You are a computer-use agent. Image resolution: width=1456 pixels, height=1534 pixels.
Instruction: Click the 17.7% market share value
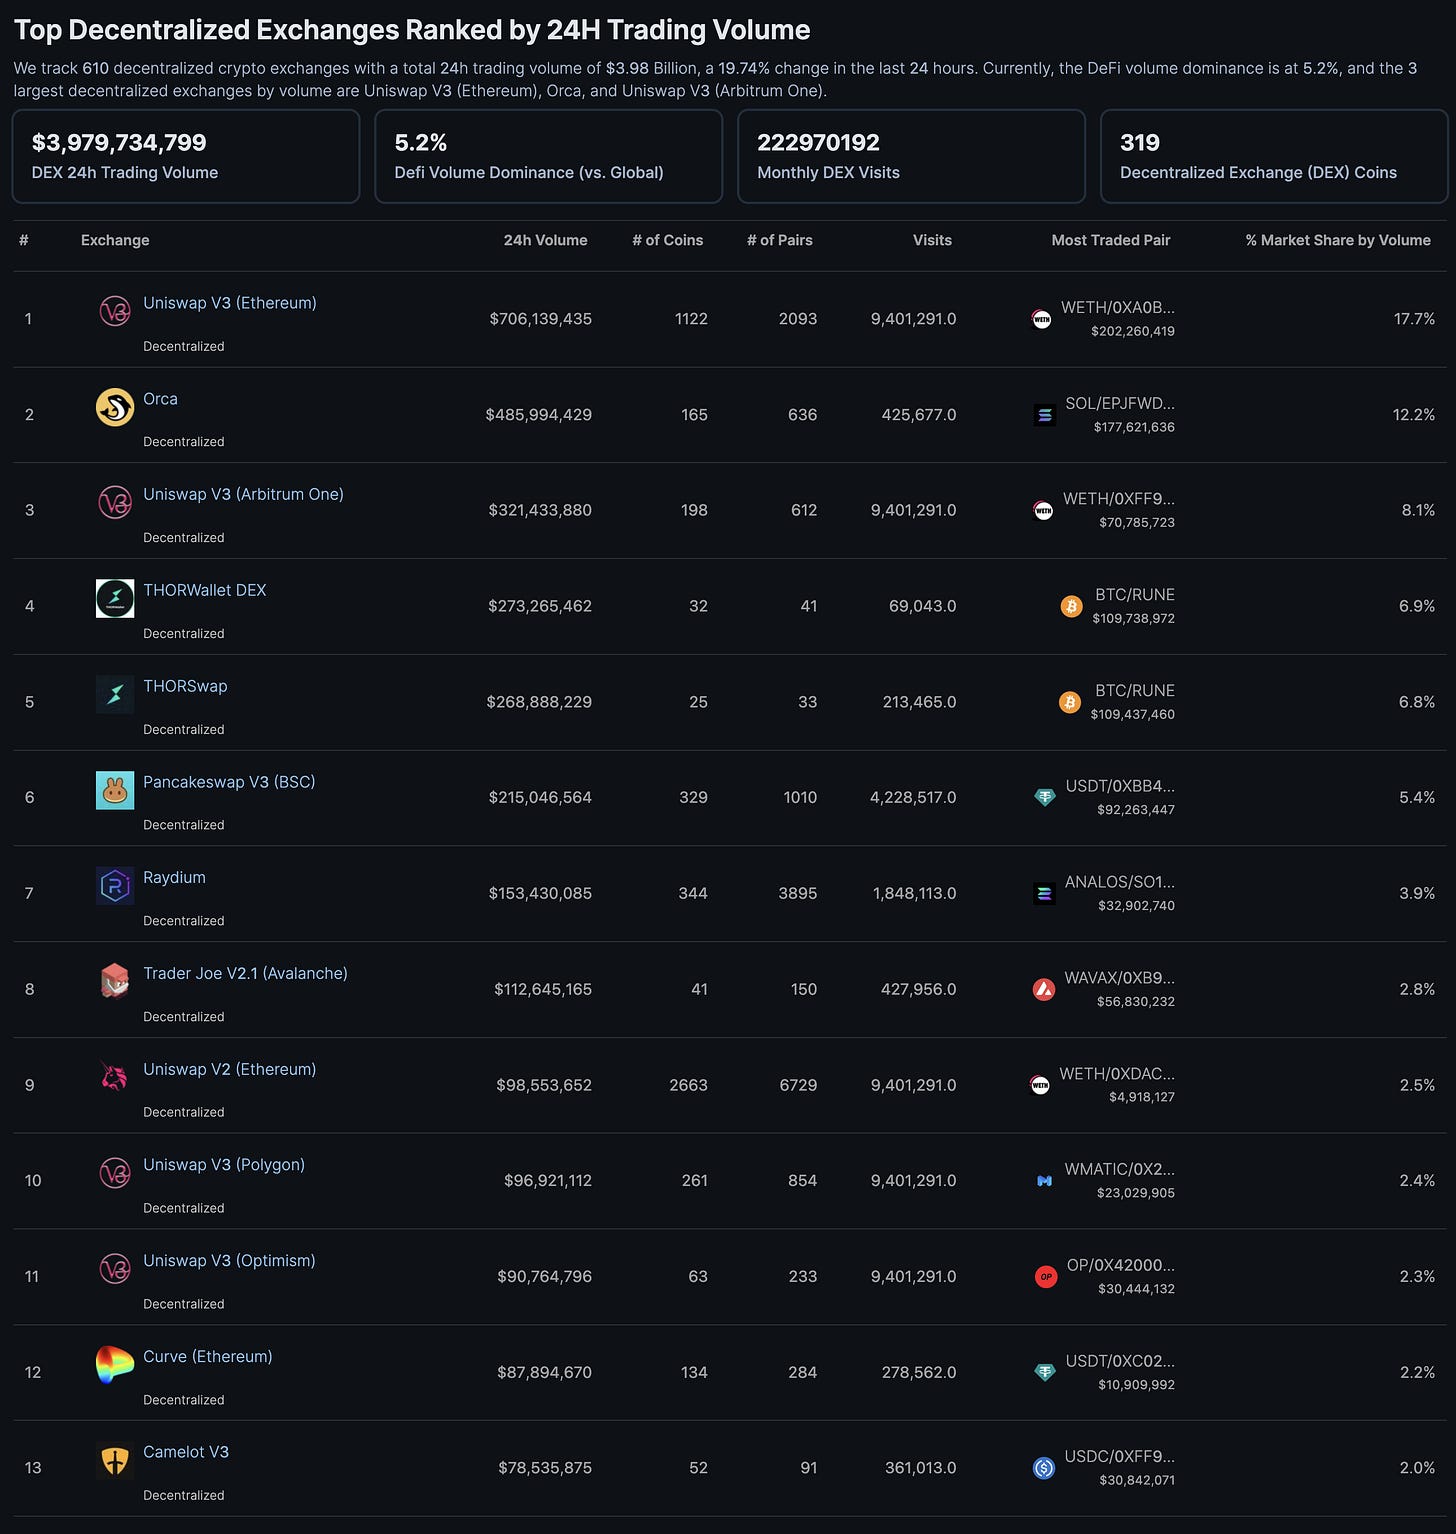click(x=1414, y=319)
